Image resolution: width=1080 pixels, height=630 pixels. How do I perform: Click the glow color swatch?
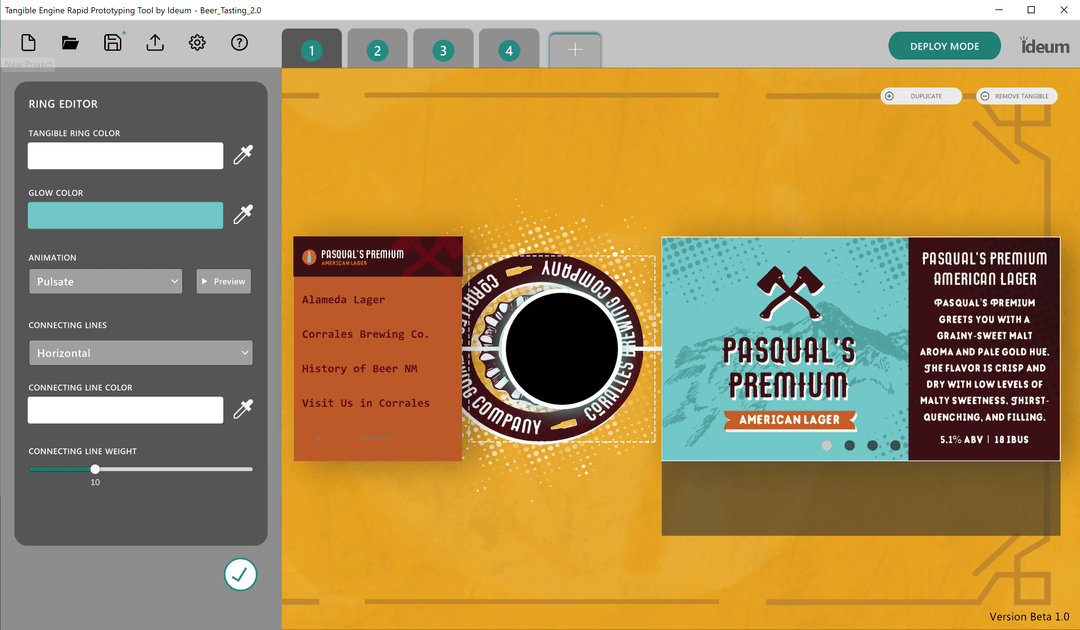point(125,214)
